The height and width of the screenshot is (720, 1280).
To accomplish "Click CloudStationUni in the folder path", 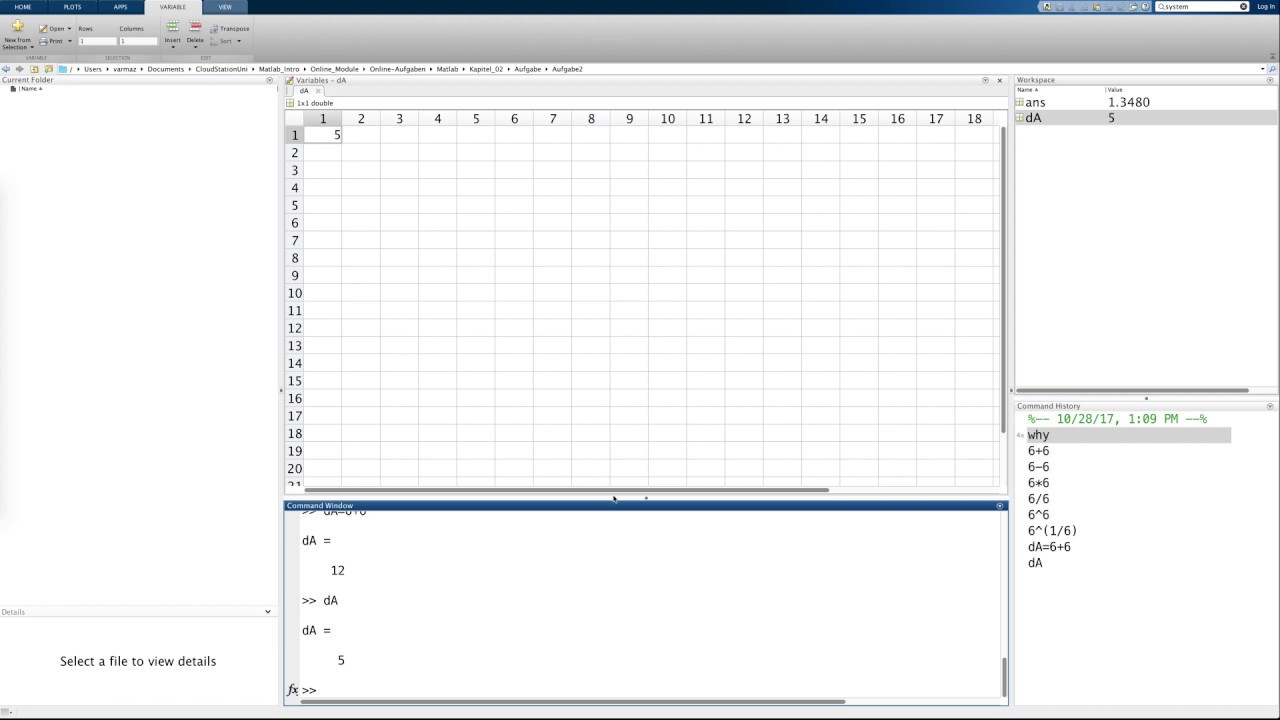I will pyautogui.click(x=221, y=69).
